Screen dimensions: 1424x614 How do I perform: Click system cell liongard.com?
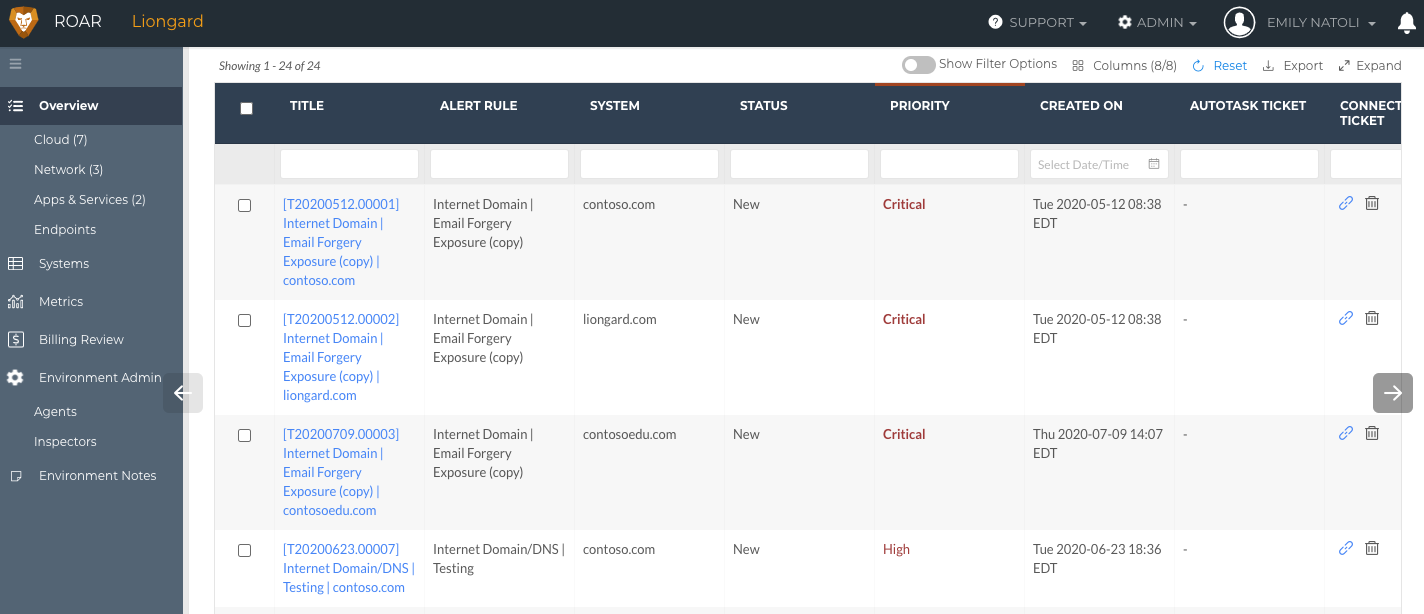[620, 319]
